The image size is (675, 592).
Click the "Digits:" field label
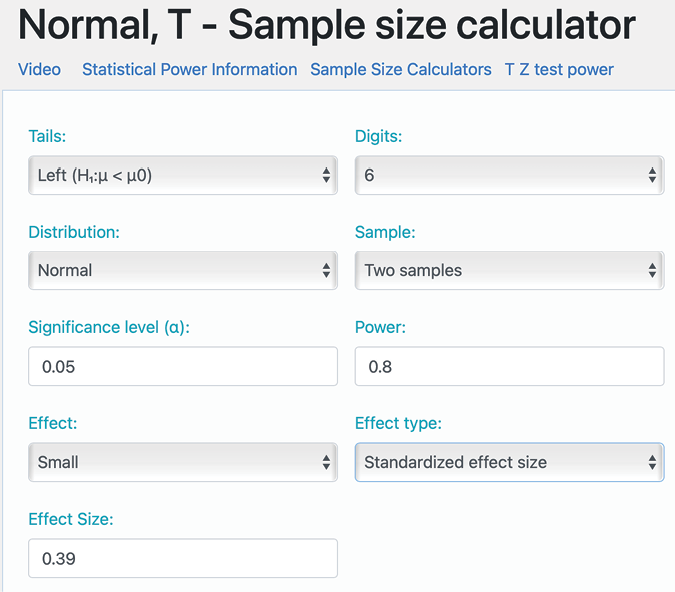pyautogui.click(x=379, y=136)
